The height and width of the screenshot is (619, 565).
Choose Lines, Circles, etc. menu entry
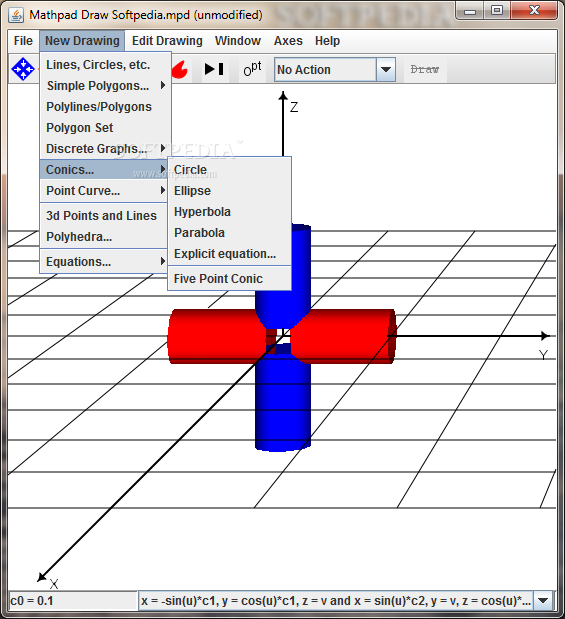tap(105, 65)
